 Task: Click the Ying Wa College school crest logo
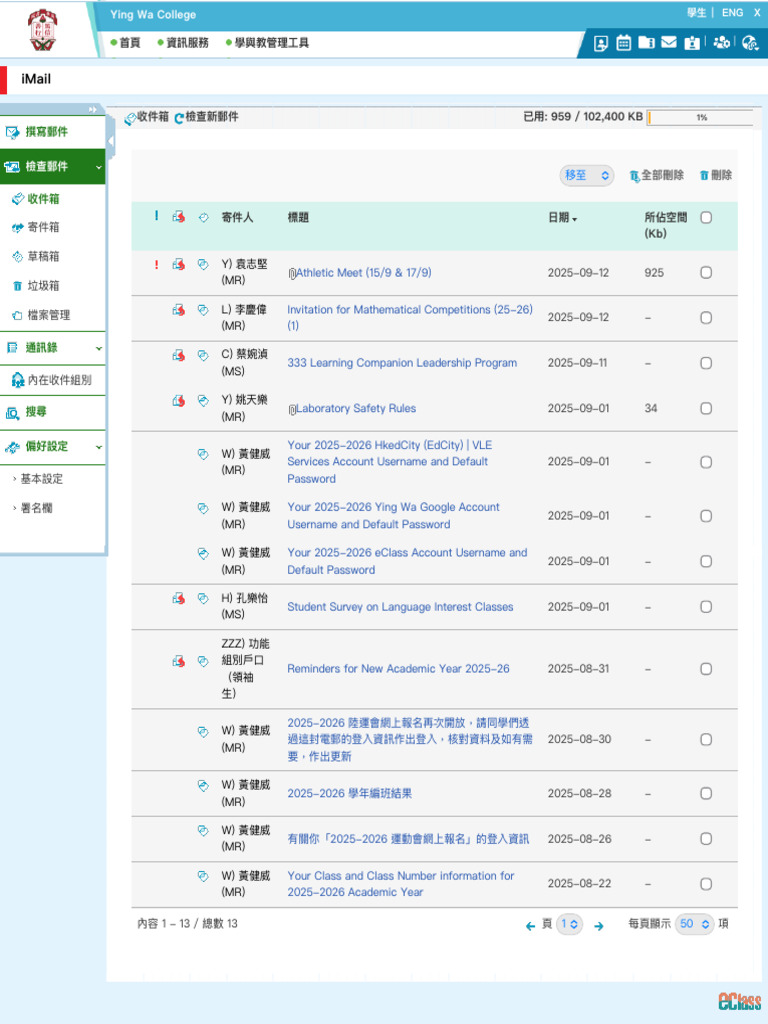[x=42, y=29]
